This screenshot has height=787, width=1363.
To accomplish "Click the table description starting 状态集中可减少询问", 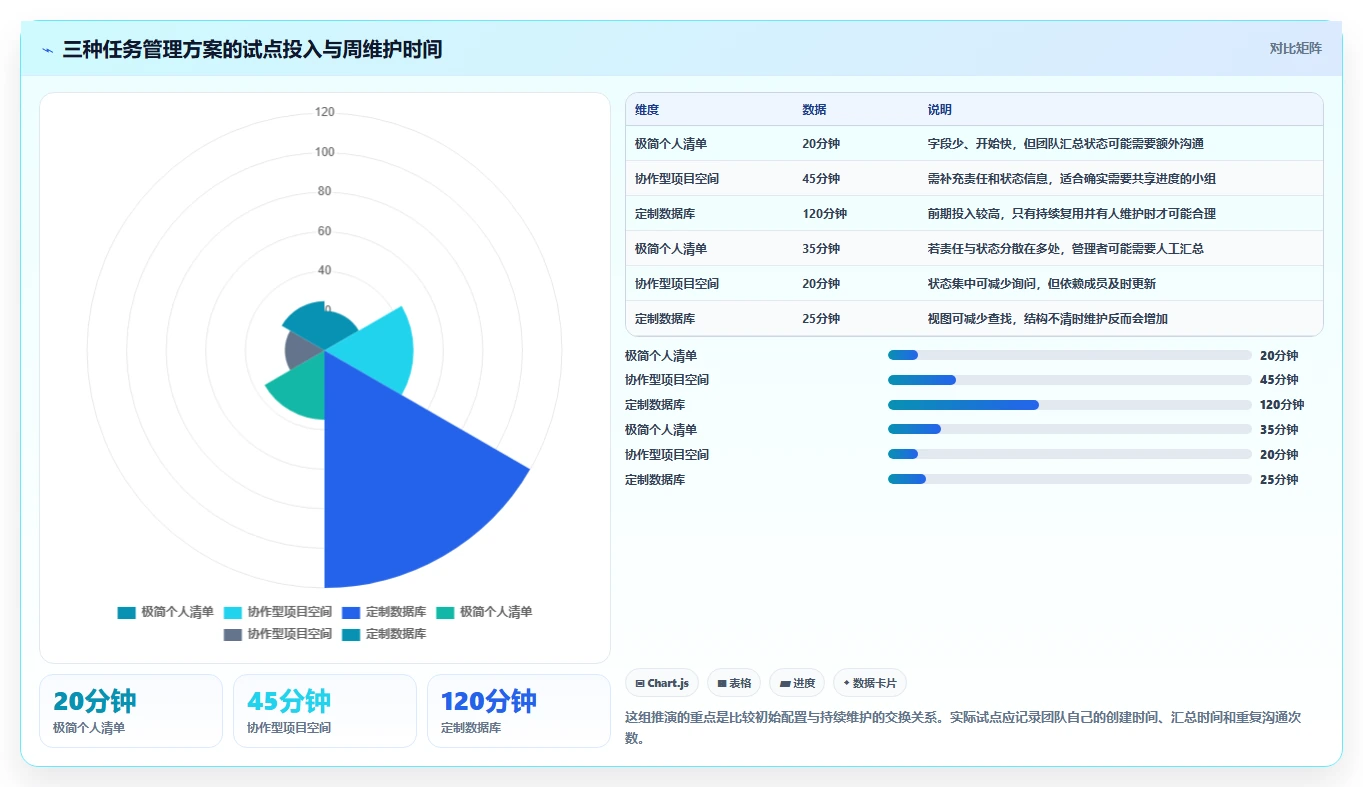I will [x=1042, y=284].
